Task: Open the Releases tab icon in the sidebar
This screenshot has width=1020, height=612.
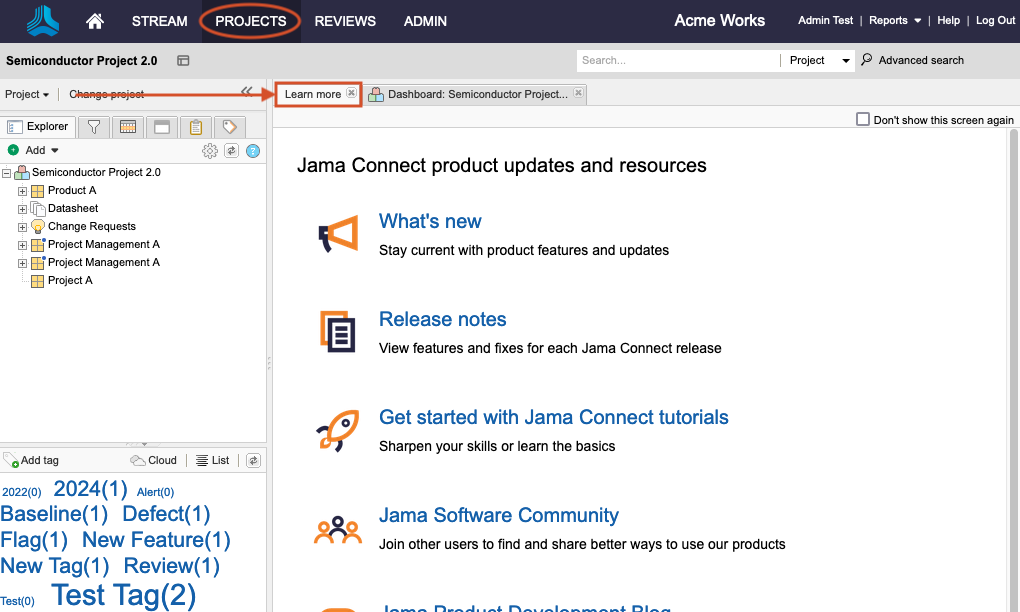Action: tap(127, 127)
